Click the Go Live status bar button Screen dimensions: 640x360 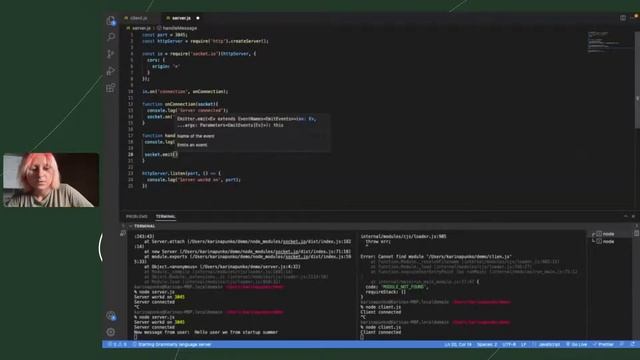click(576, 344)
